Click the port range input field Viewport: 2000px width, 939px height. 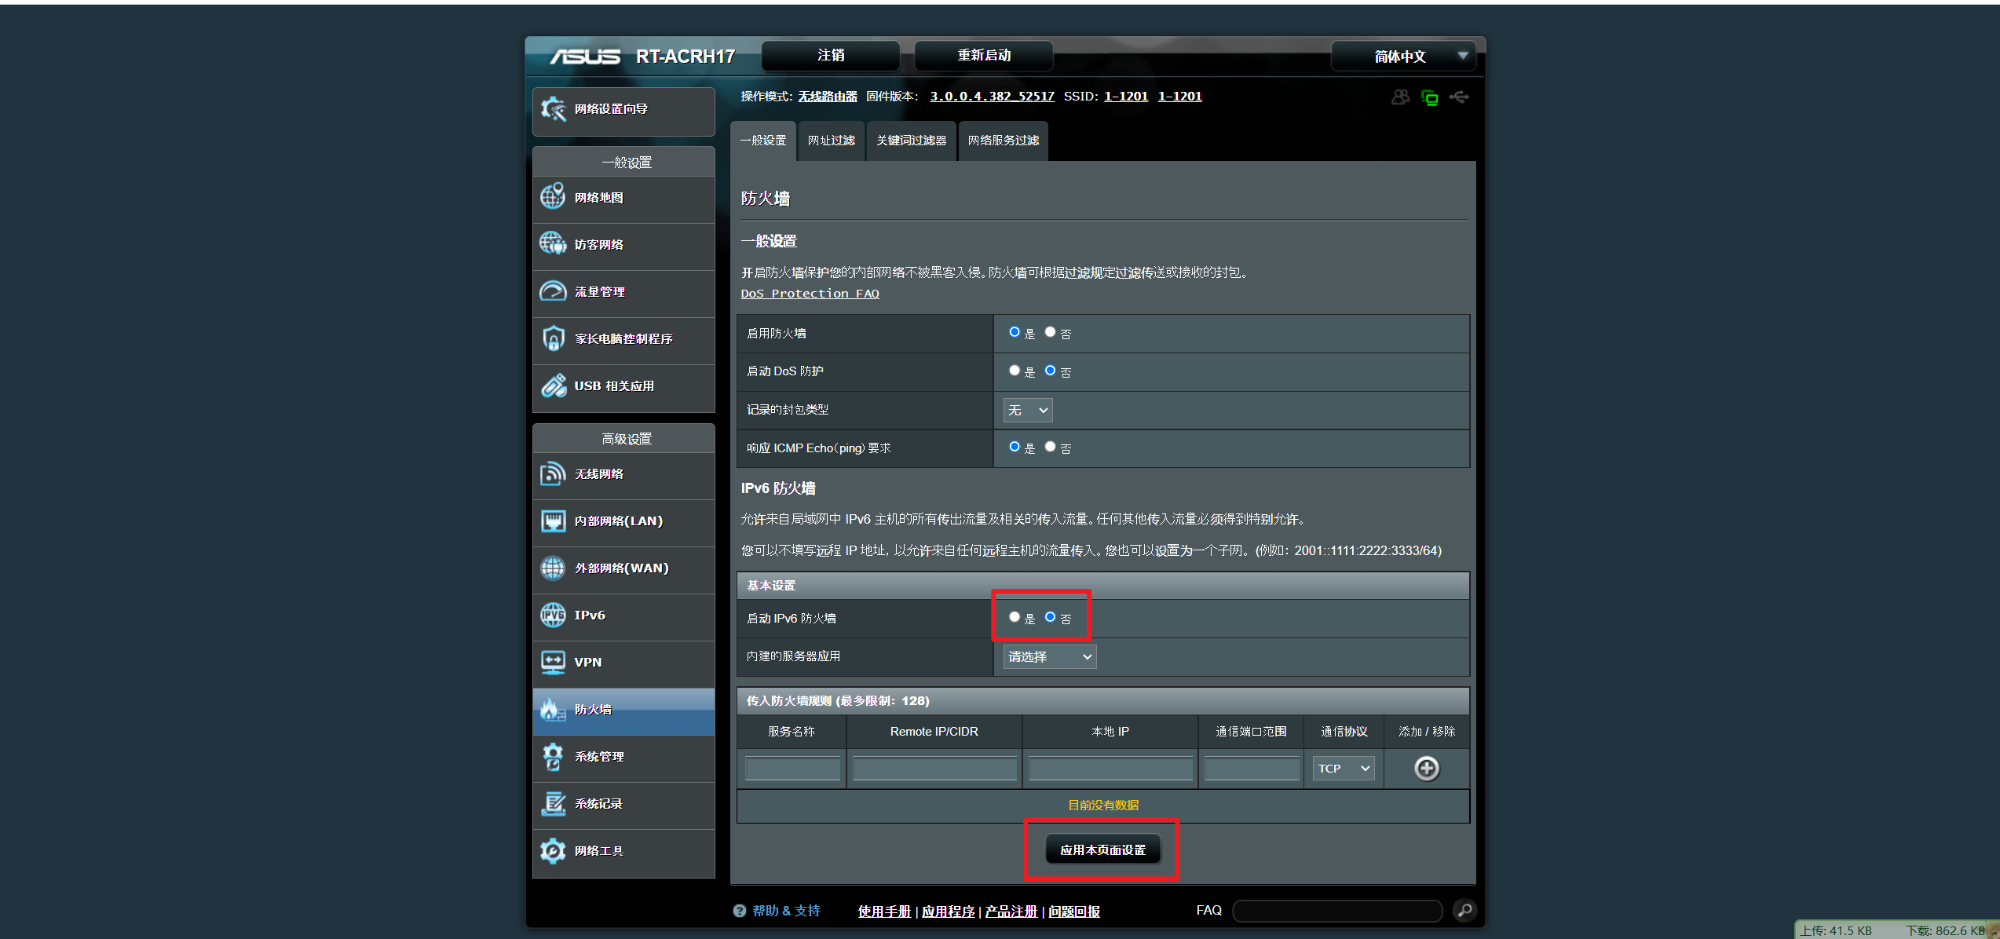coord(1251,768)
